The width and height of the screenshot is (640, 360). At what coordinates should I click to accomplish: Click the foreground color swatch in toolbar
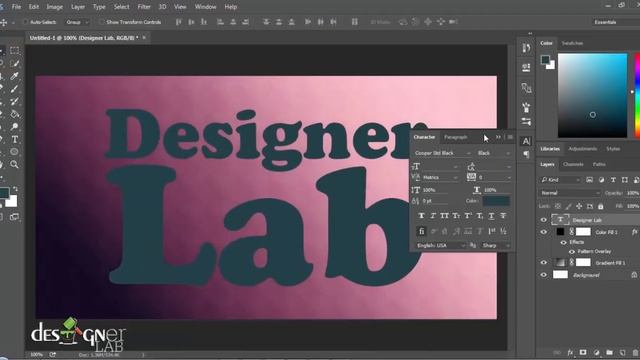[x=4, y=193]
